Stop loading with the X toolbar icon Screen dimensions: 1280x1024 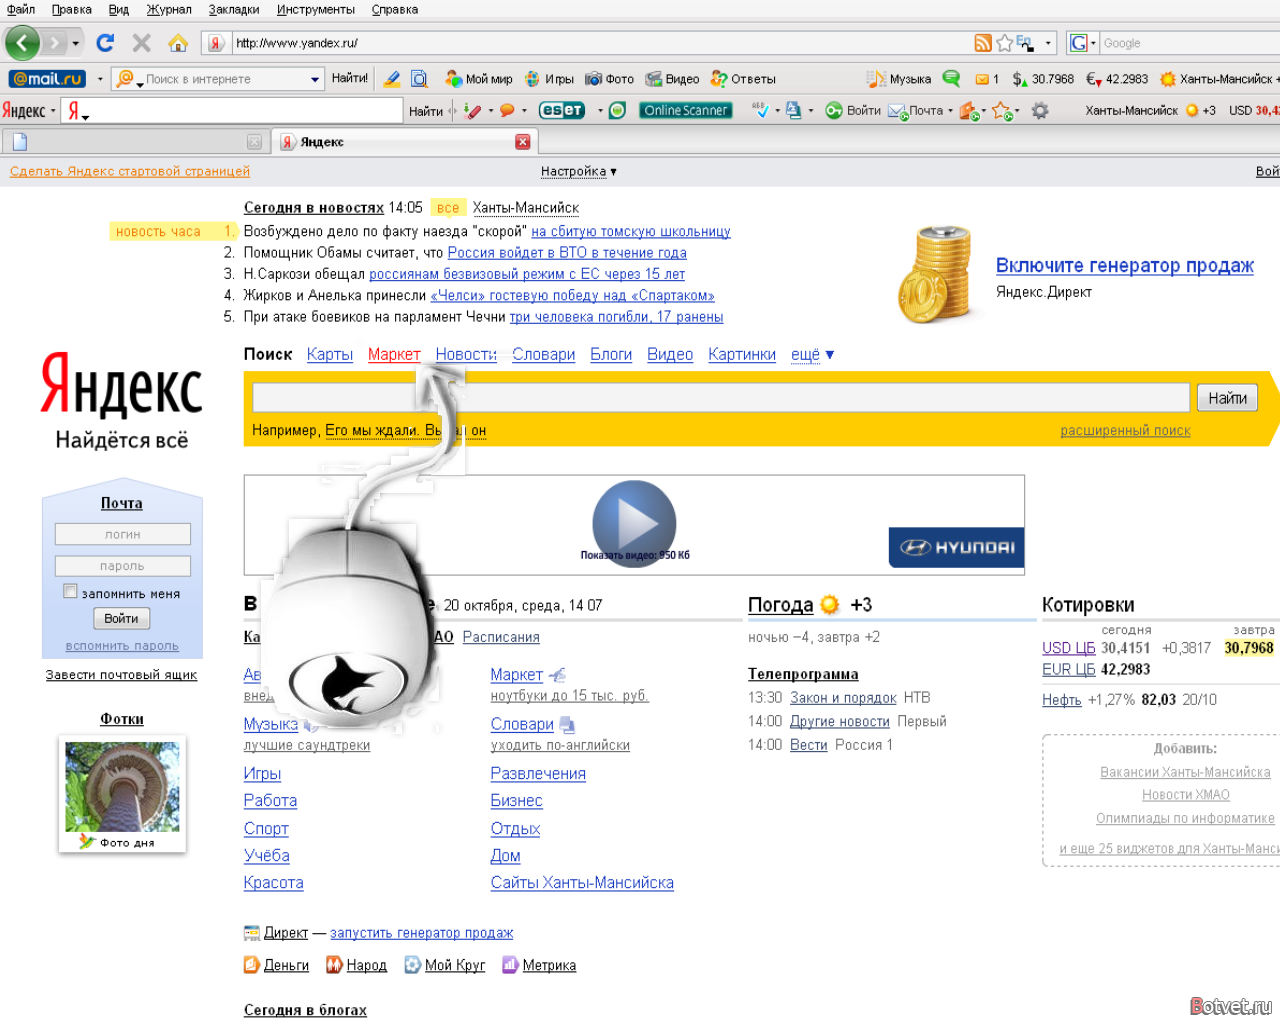point(141,43)
